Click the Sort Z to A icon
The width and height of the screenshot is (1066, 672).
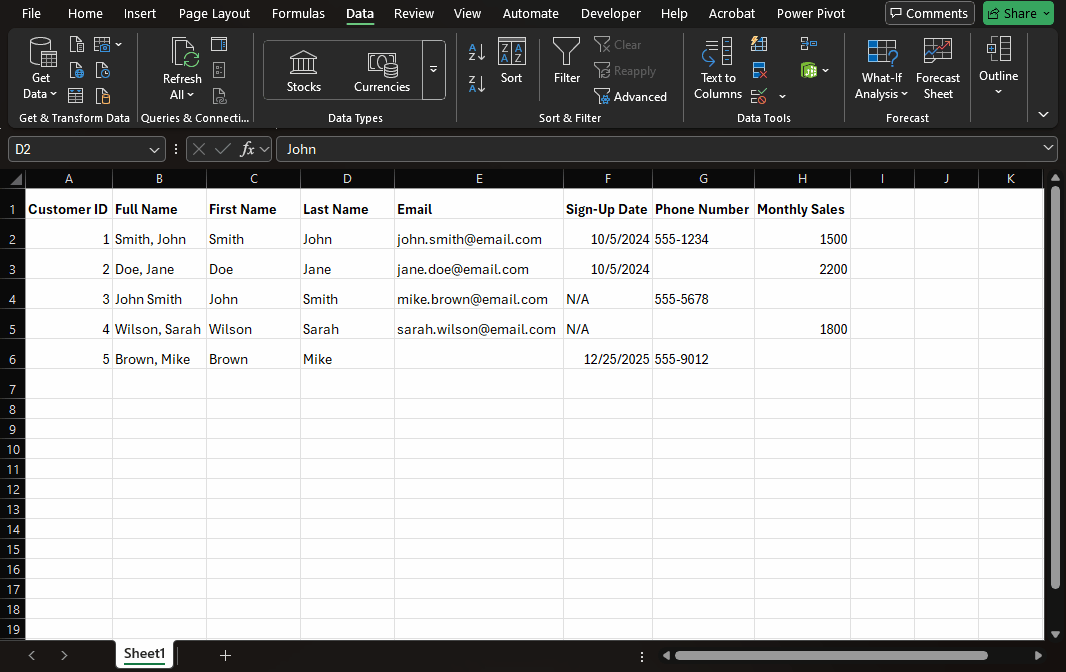coord(477,84)
